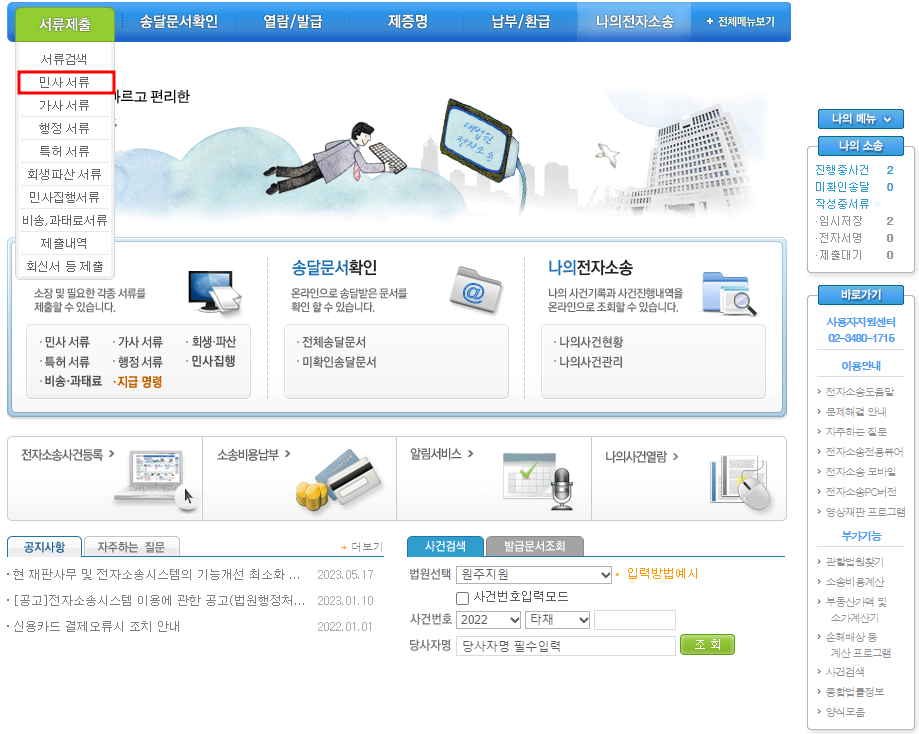Select 민사집행서류 in the dropdown menu
The image size is (919, 734).
pyautogui.click(x=64, y=197)
